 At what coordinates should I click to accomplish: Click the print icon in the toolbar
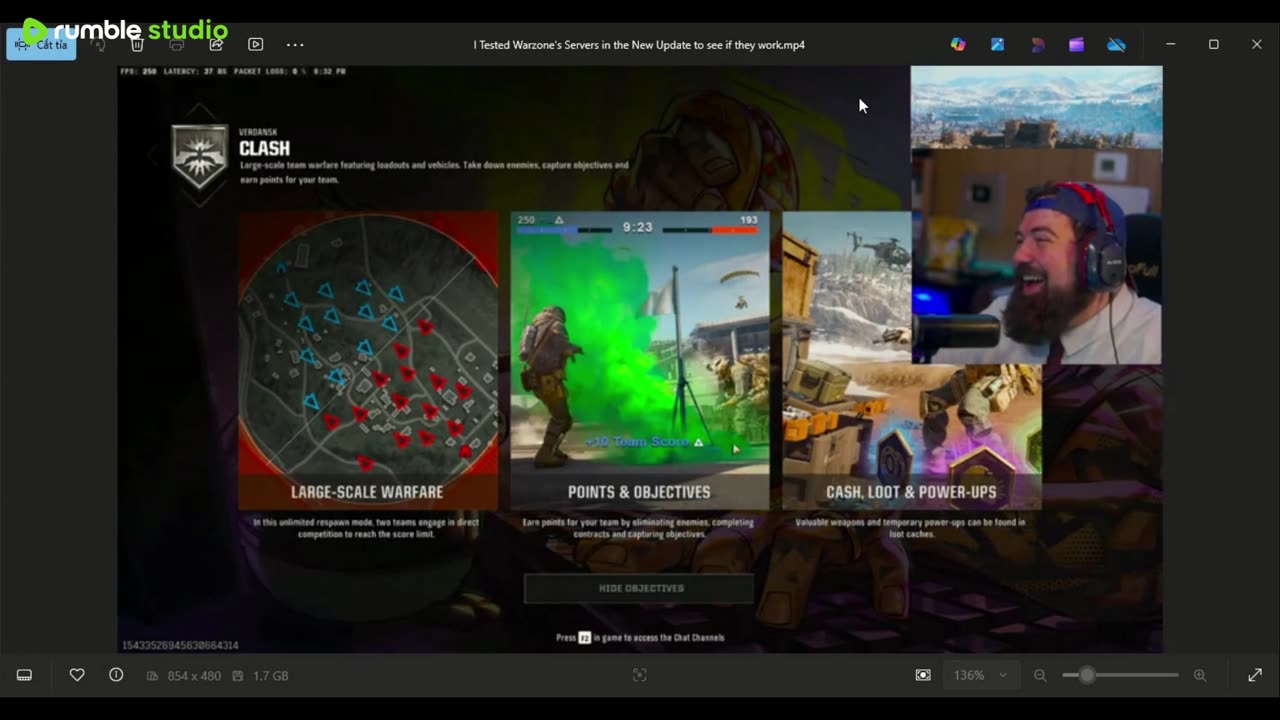[177, 44]
